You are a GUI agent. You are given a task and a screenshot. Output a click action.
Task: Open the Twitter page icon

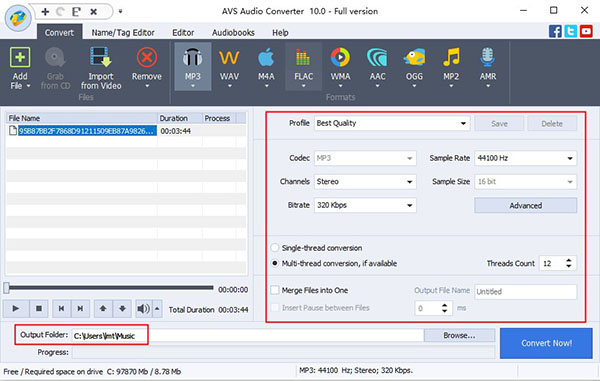[571, 31]
